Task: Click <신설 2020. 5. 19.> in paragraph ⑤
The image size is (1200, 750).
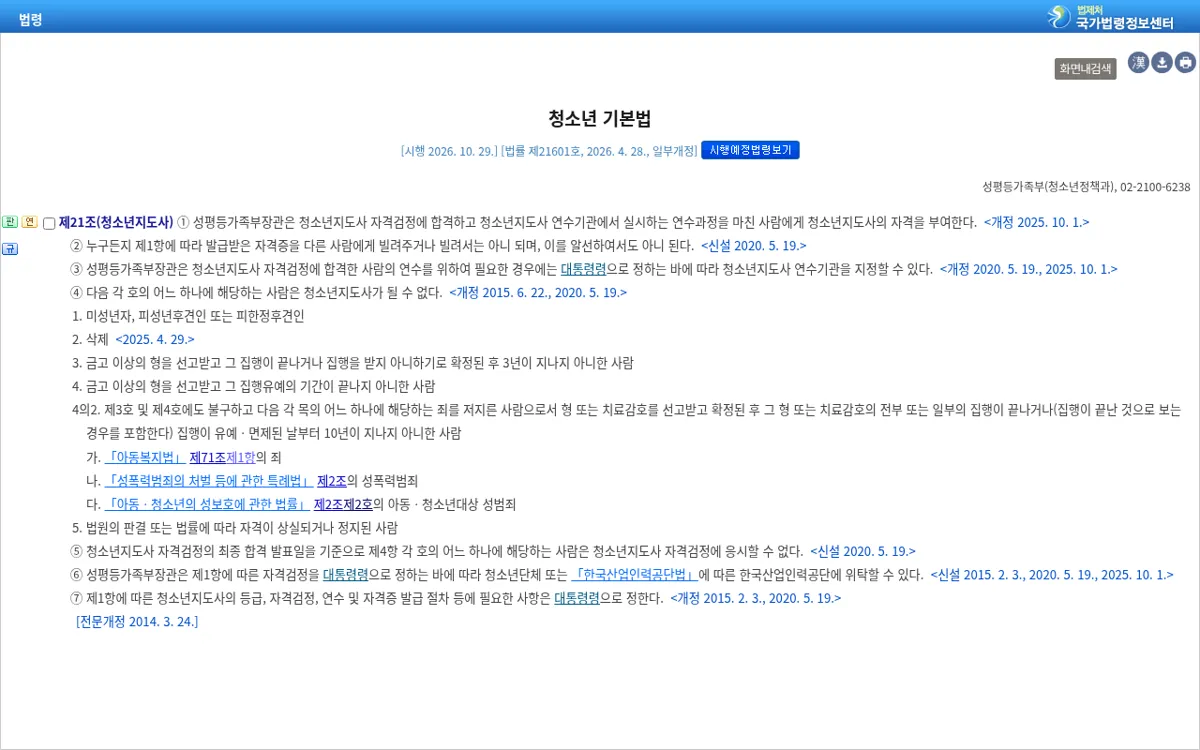Action: [863, 551]
